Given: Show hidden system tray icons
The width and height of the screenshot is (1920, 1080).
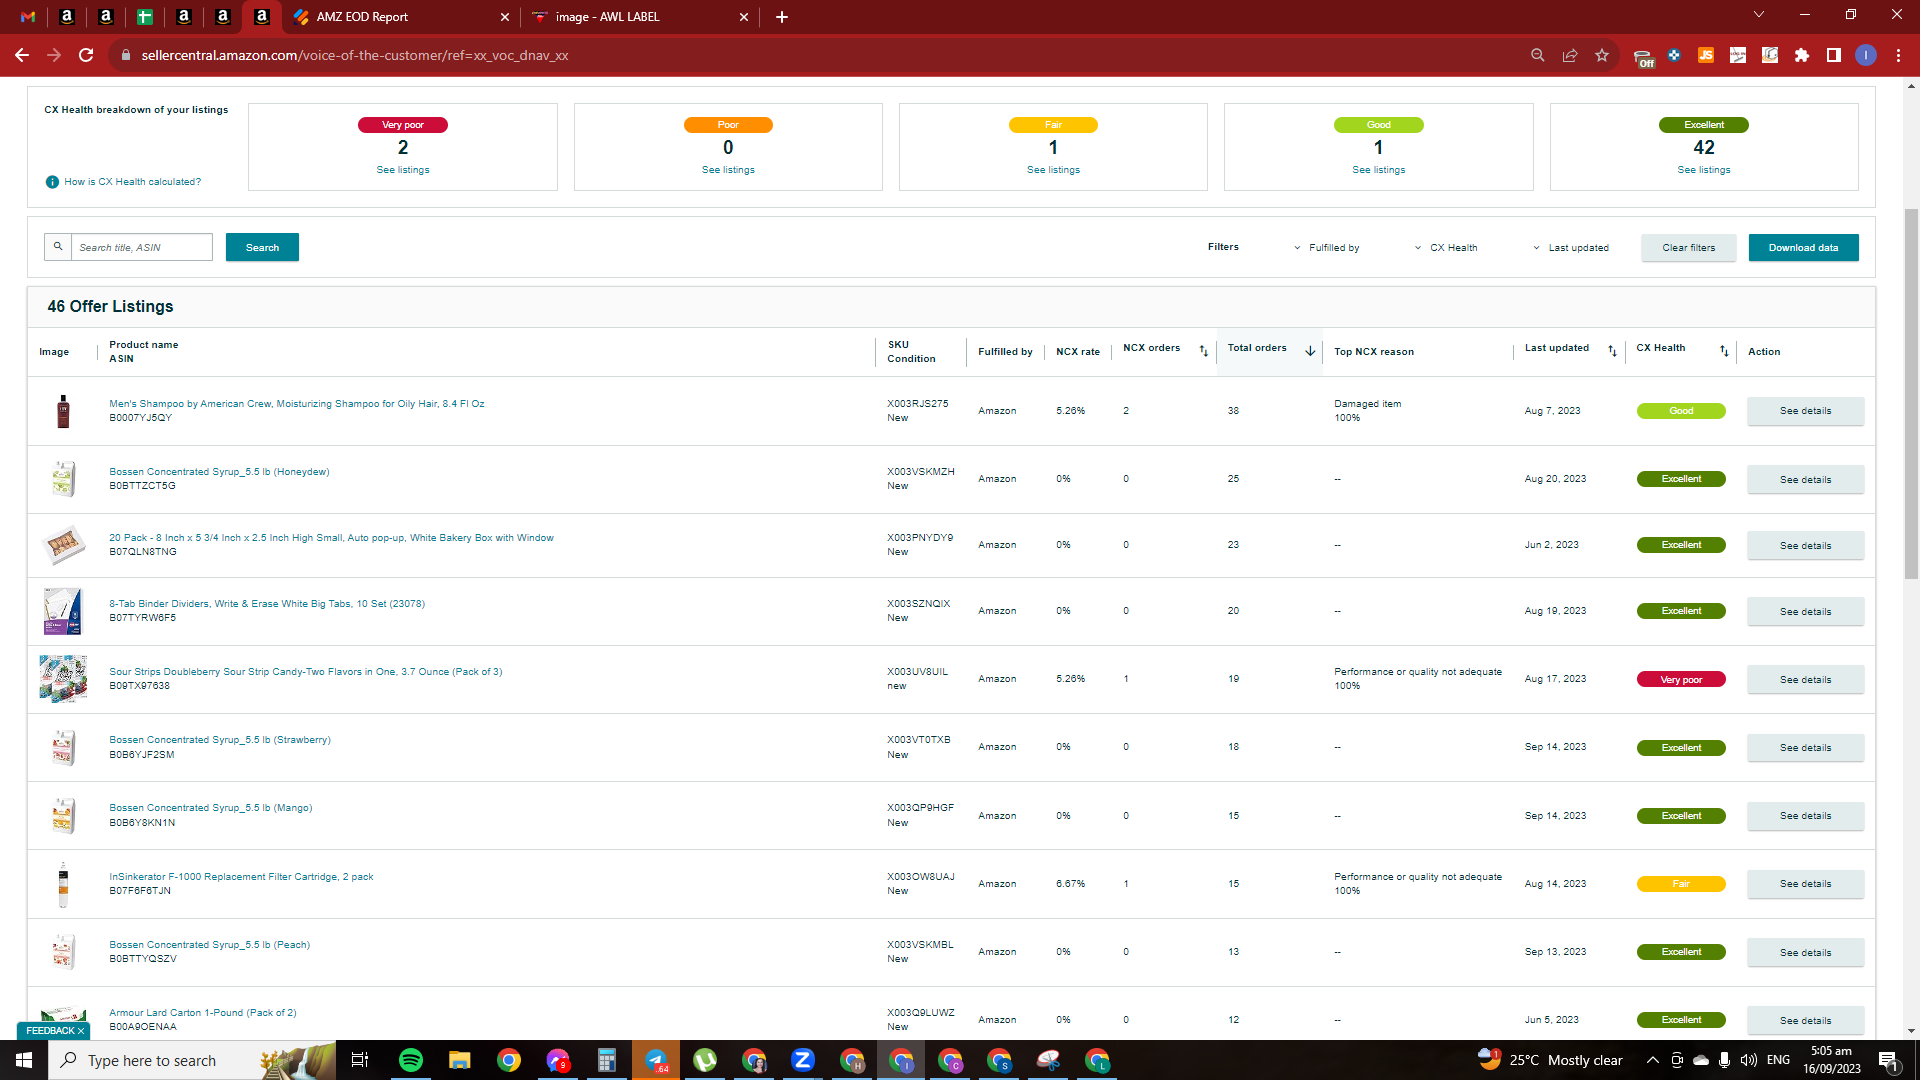Looking at the screenshot, I should 1653,1060.
